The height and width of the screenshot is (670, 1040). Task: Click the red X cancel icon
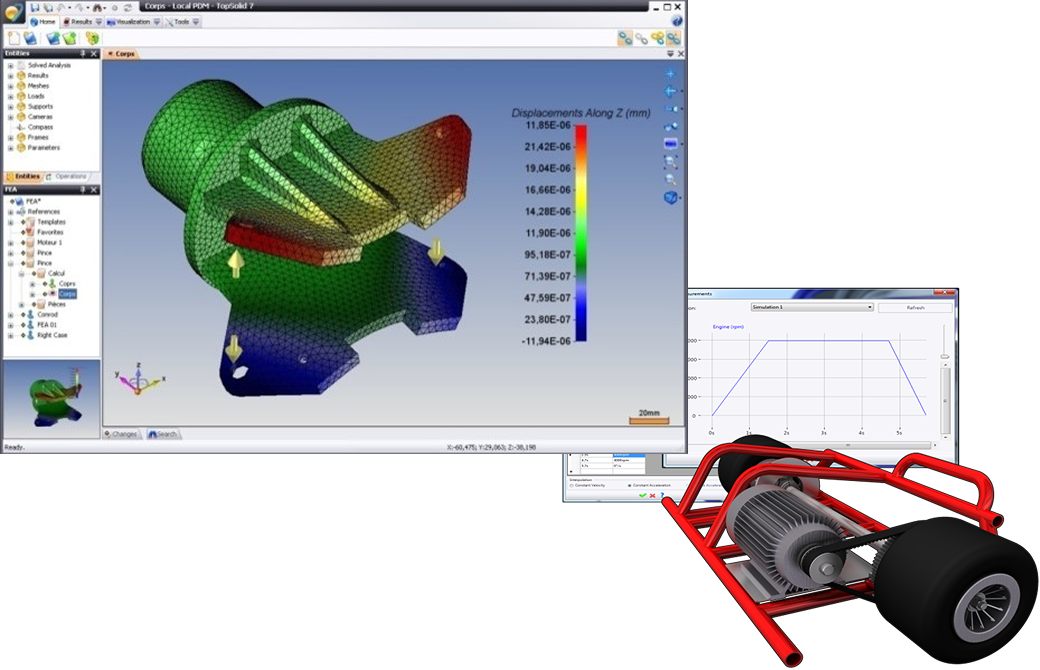(652, 495)
